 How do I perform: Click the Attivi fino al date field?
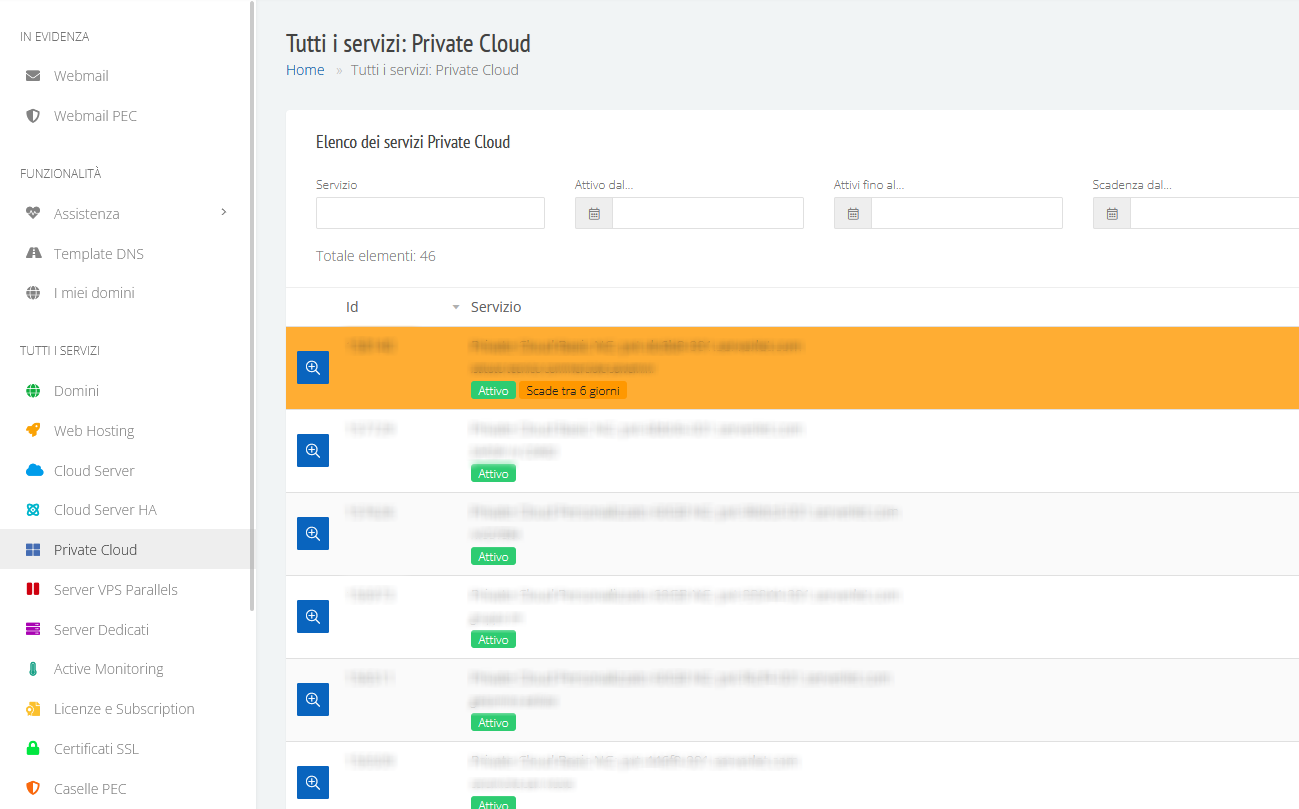pos(967,213)
